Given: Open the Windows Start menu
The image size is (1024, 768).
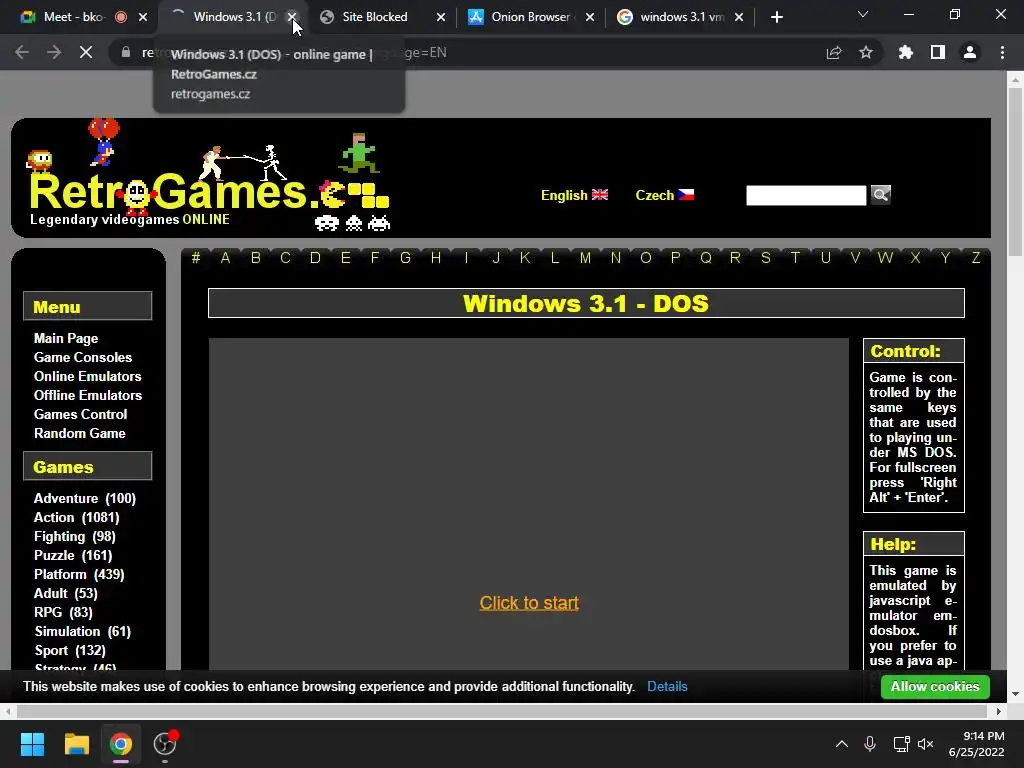Looking at the screenshot, I should point(32,744).
